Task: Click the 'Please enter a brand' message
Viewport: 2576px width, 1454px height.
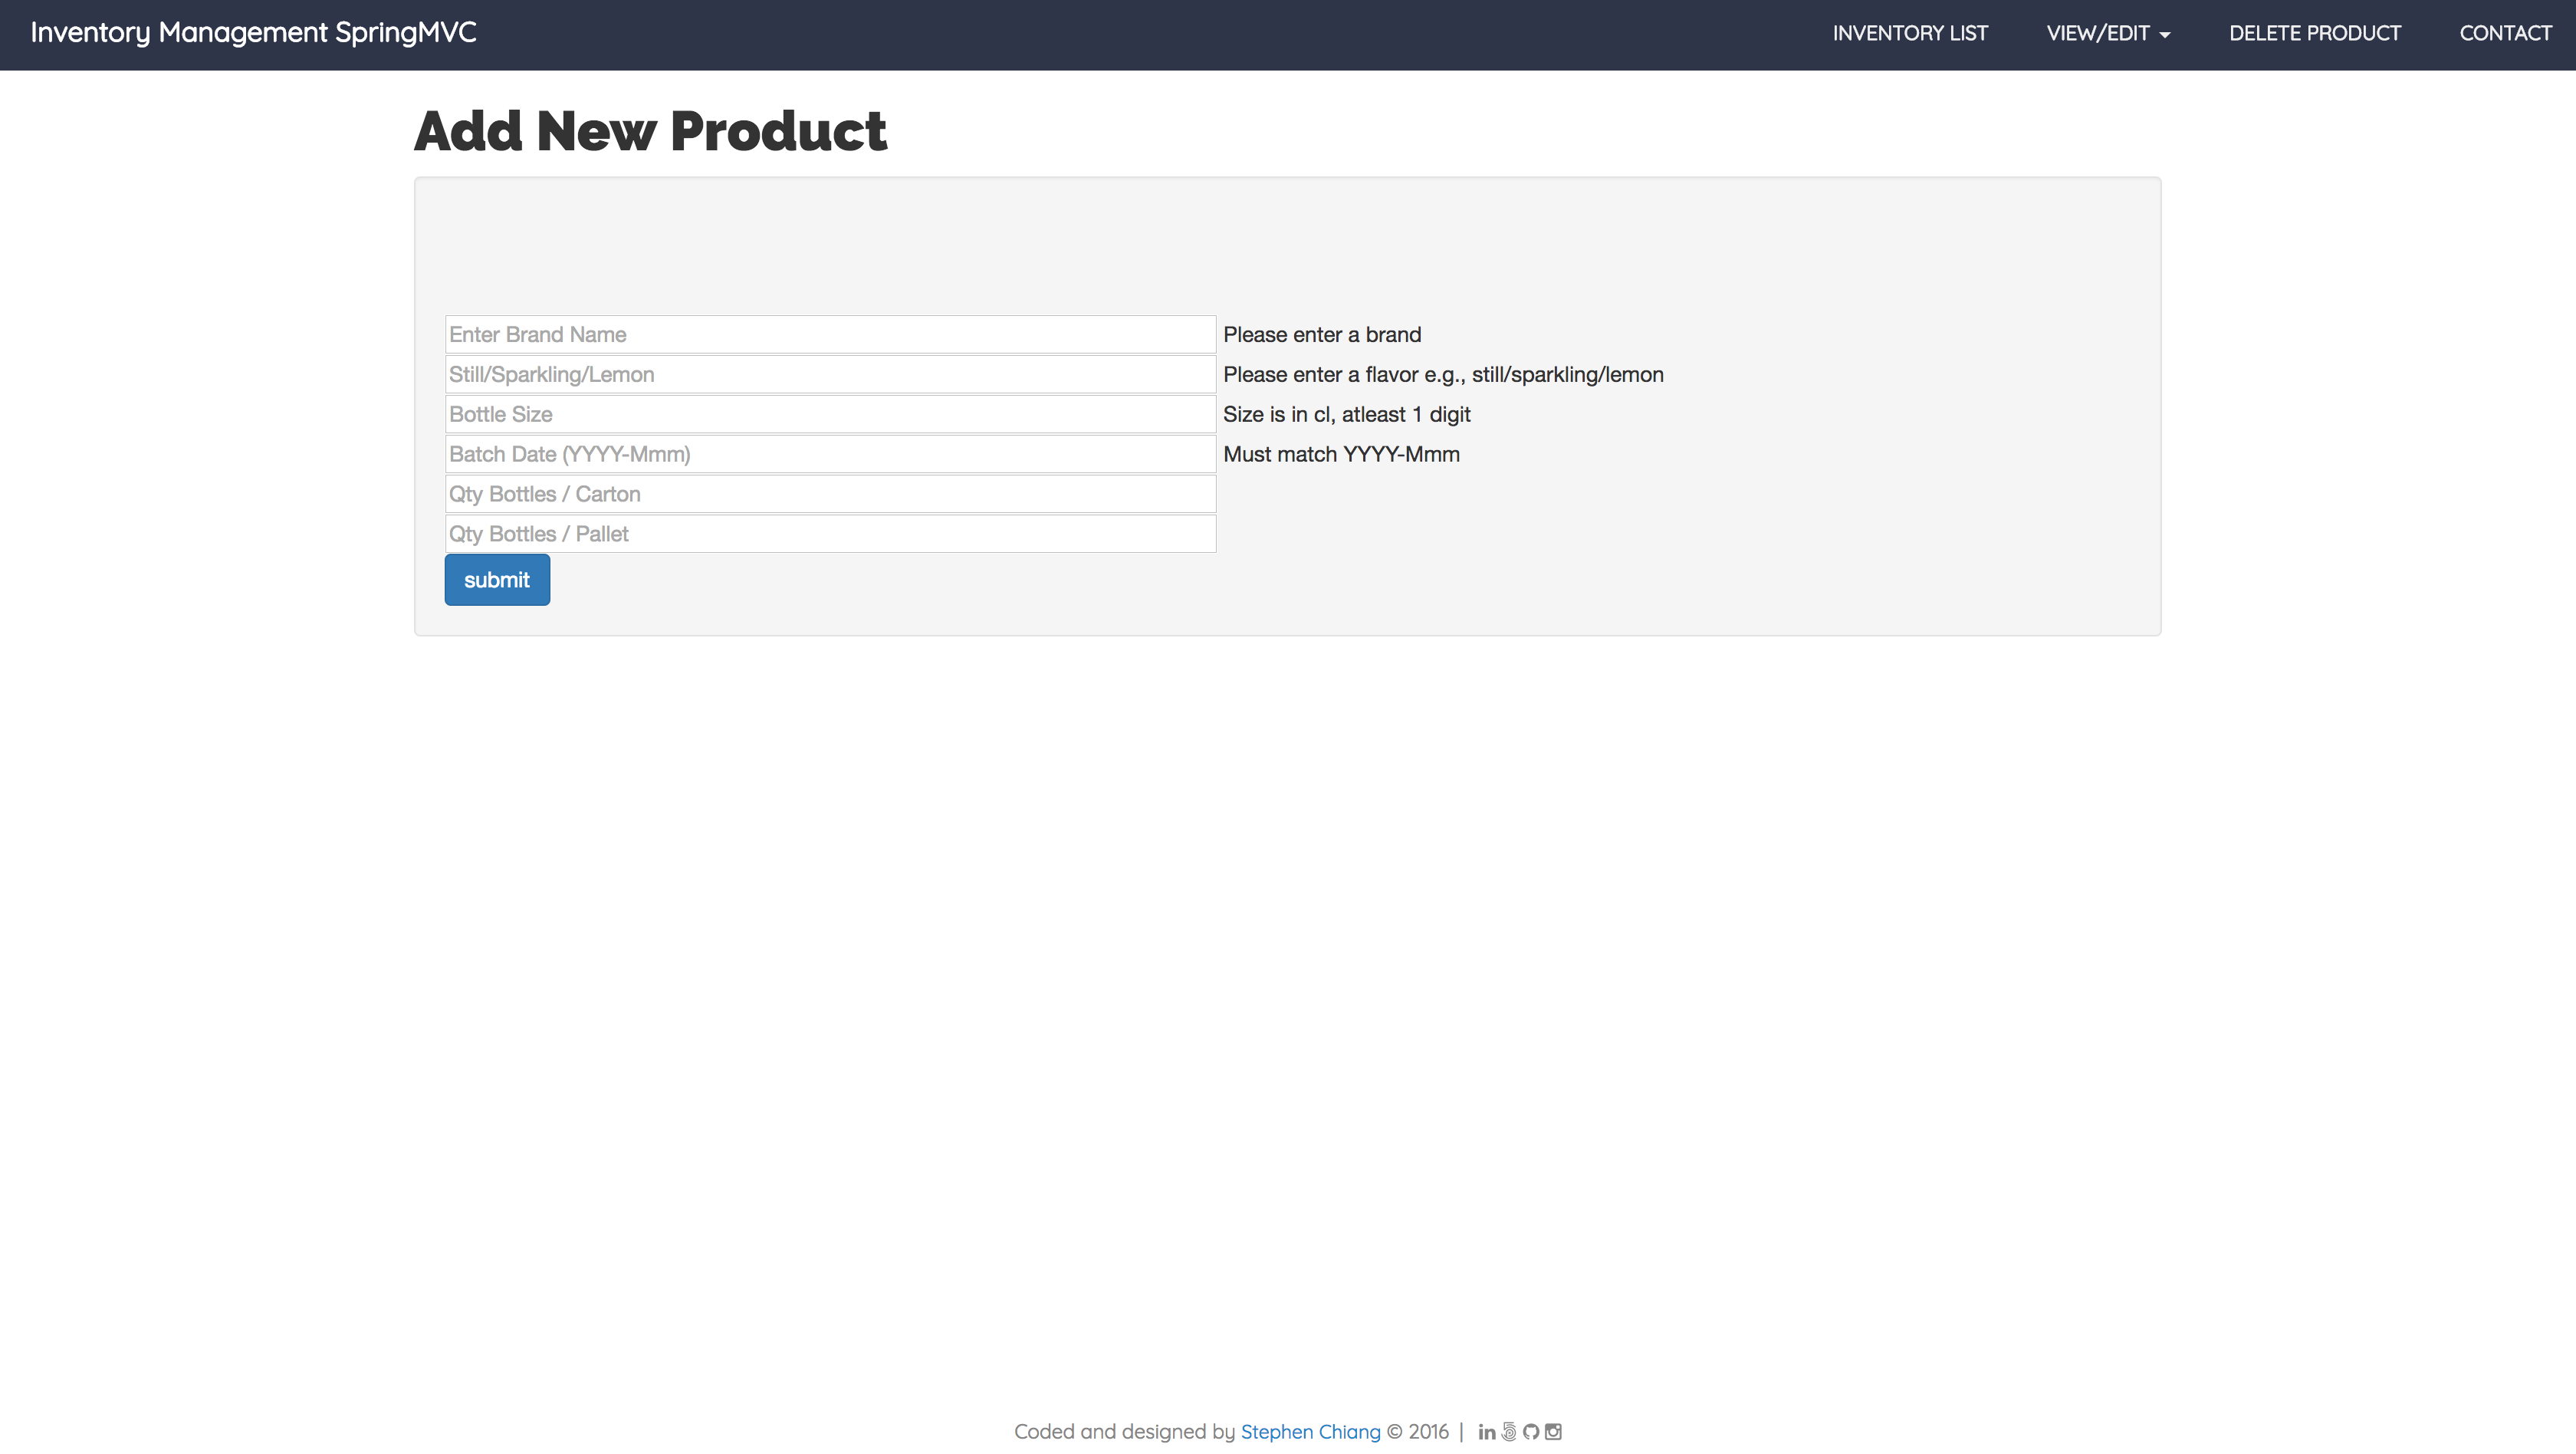Action: (x=1321, y=334)
